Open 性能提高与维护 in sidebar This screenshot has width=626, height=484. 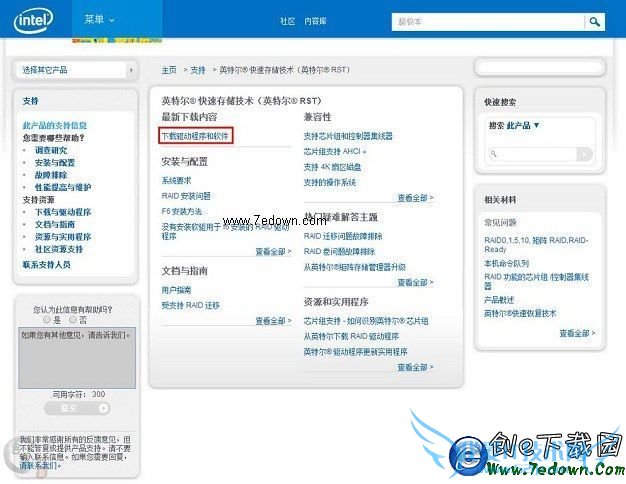[63, 188]
